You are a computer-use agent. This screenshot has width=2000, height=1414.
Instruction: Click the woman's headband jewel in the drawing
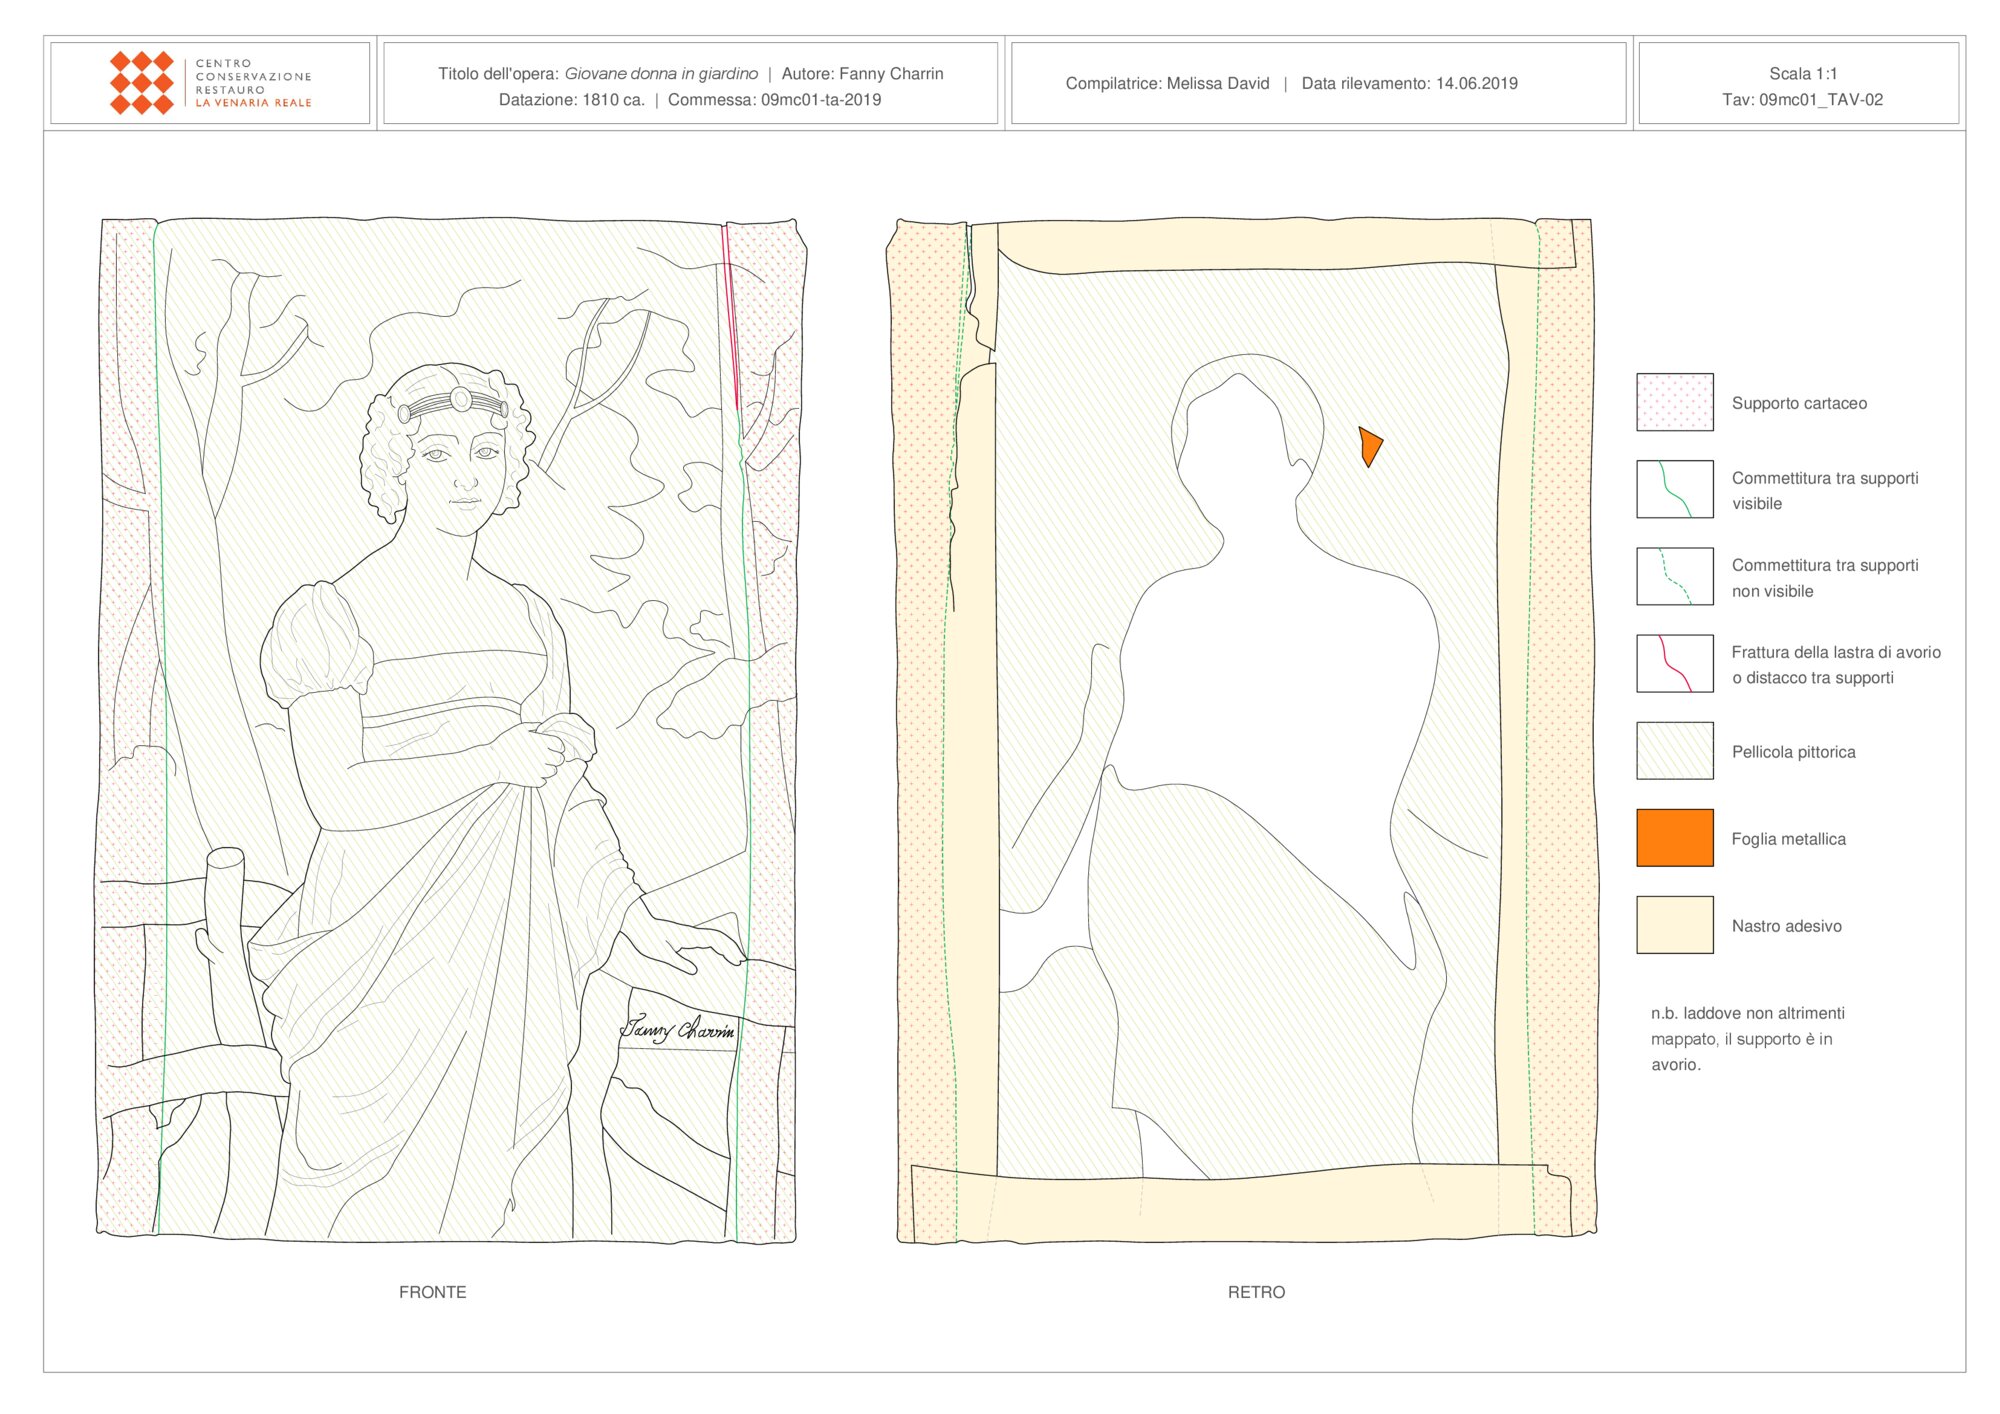coord(461,399)
